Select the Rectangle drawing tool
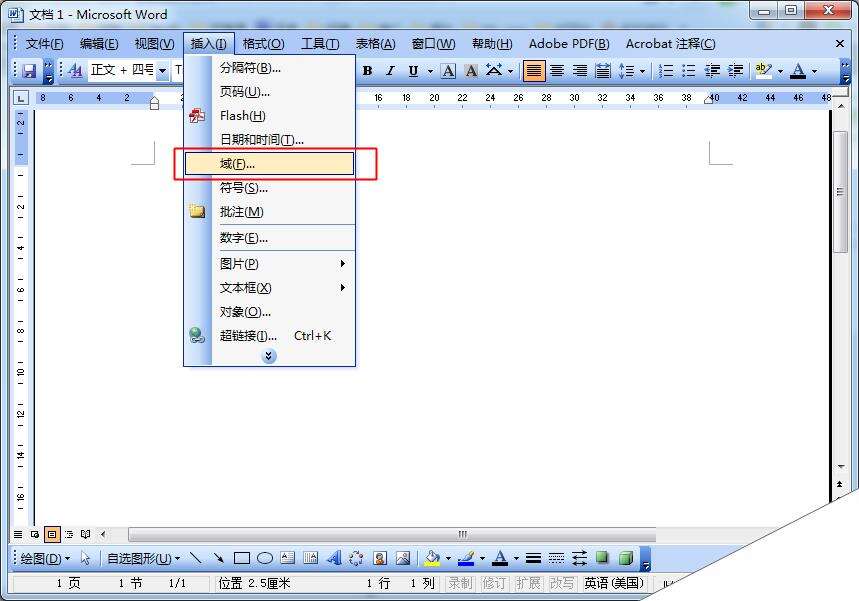This screenshot has width=859, height=601. (242, 558)
